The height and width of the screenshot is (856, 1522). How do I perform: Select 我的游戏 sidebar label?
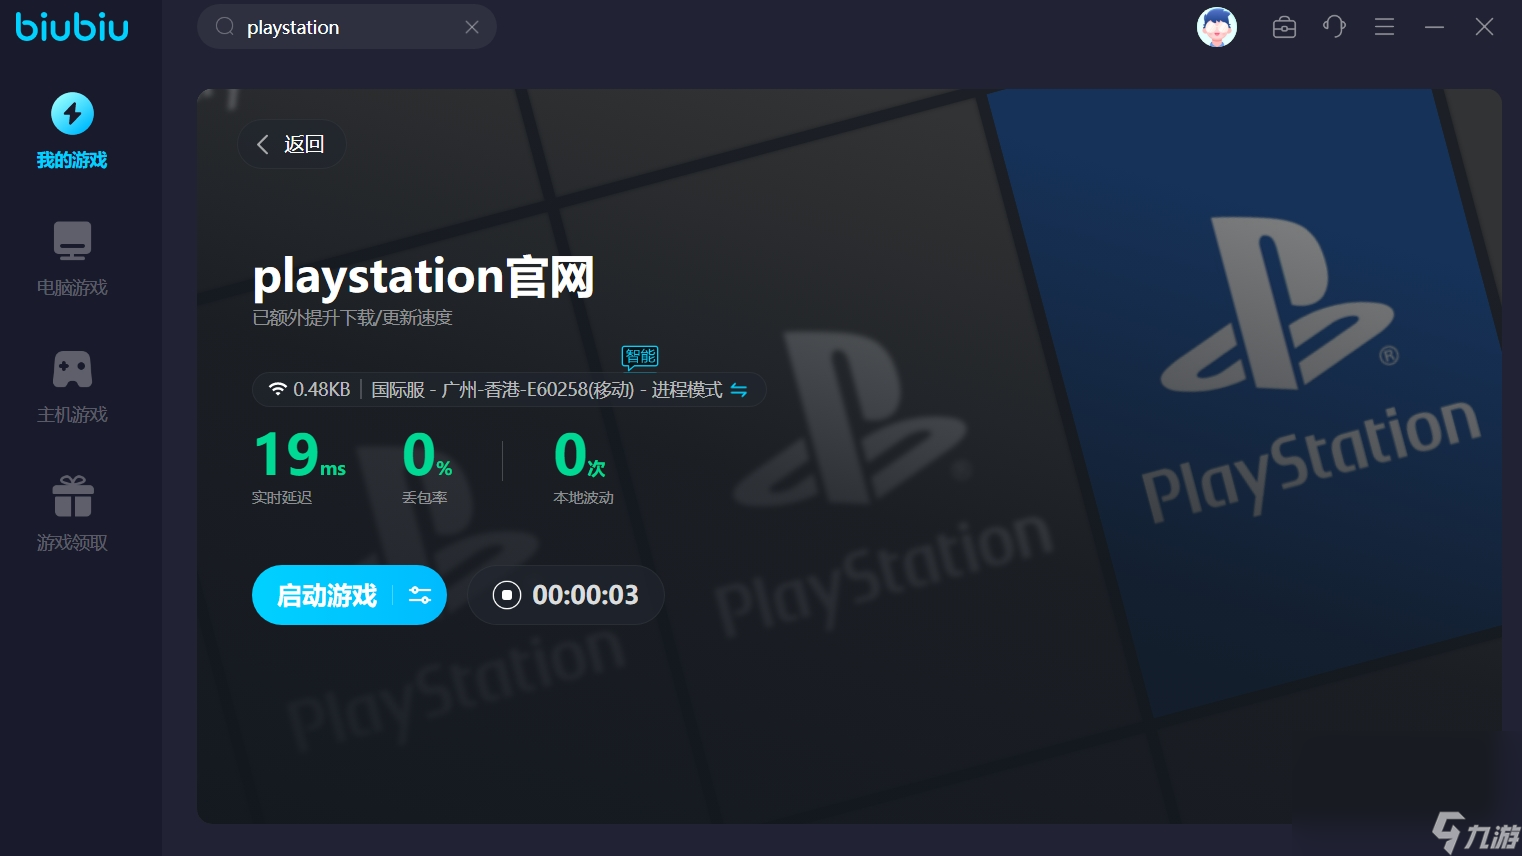coord(72,160)
